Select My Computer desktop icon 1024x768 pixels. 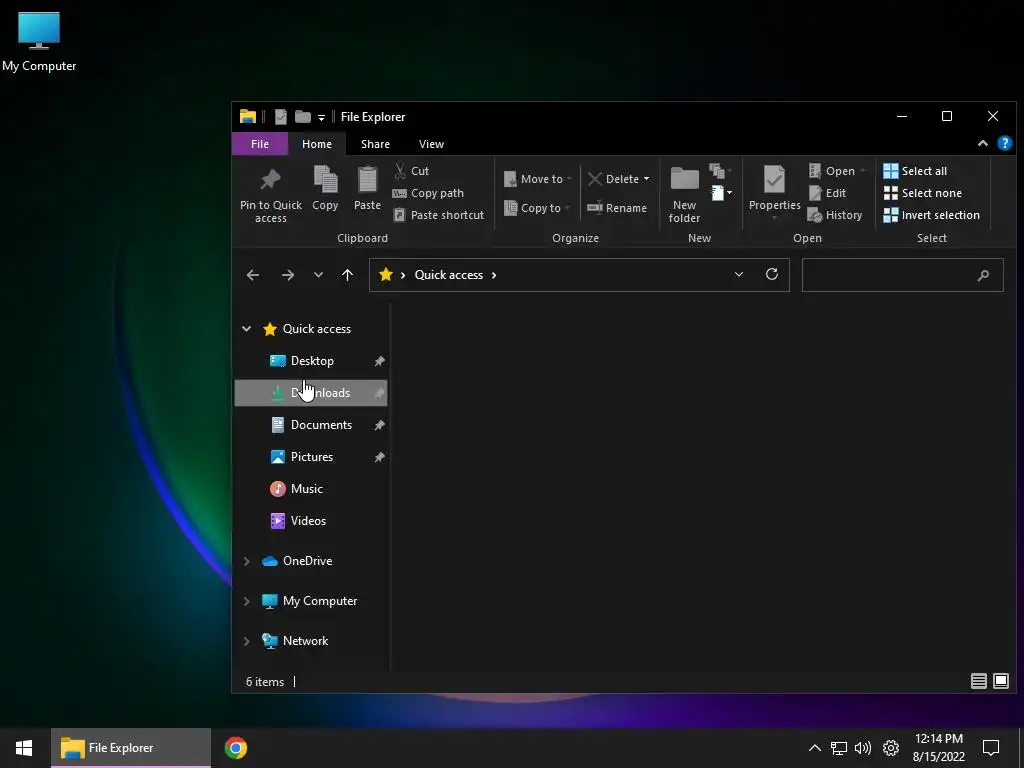pos(39,42)
